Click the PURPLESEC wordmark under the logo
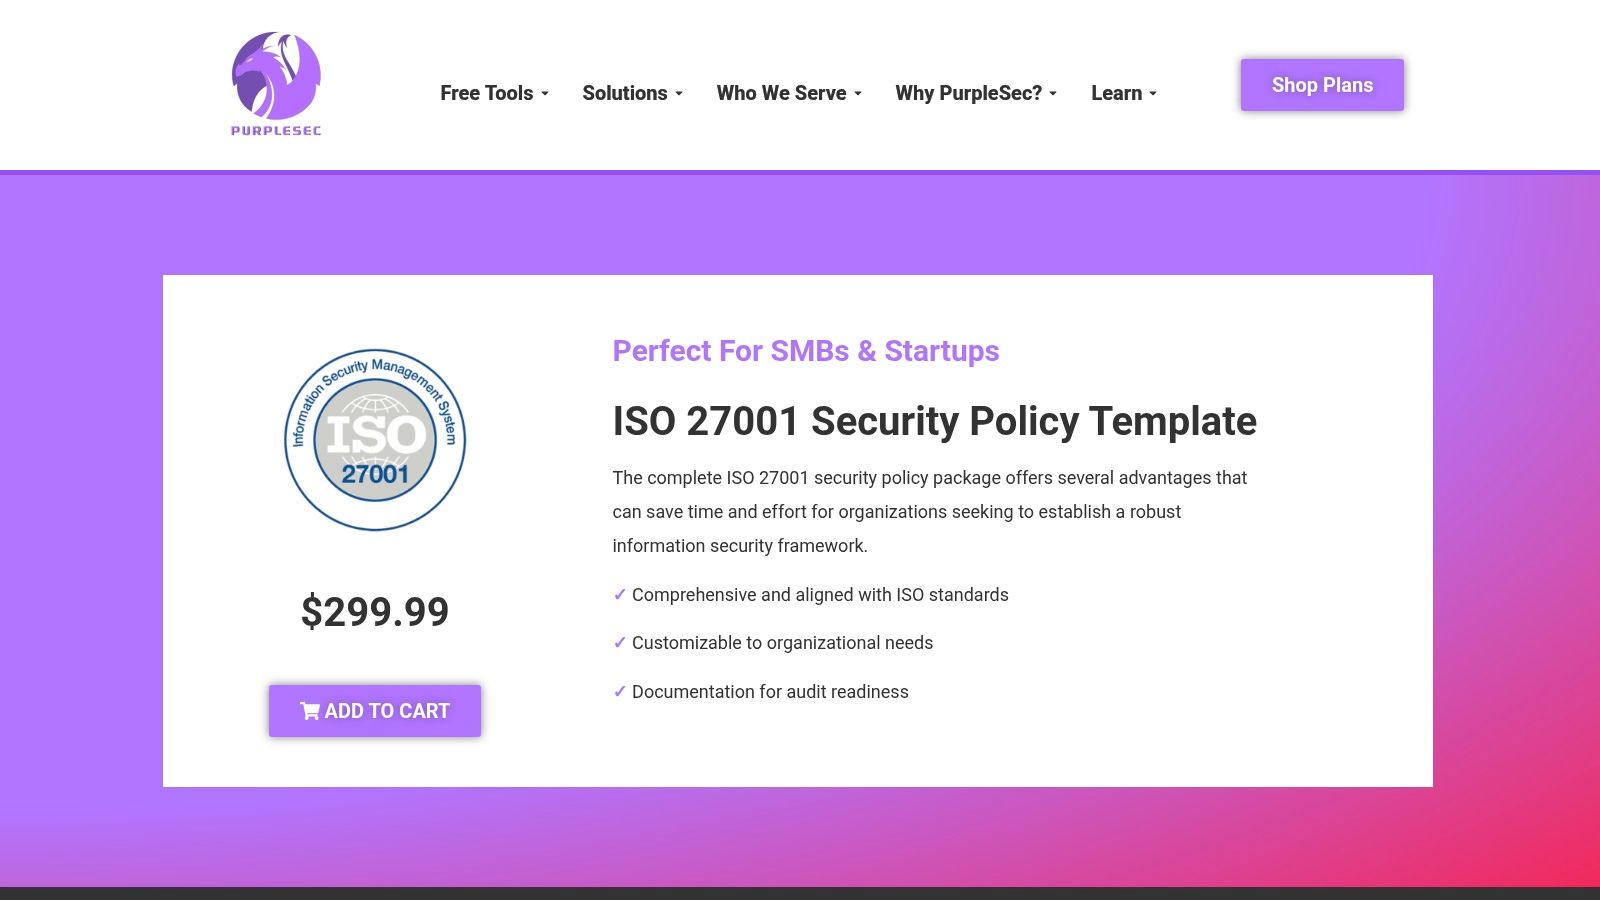Viewport: 1600px width, 900px height. 274,130
